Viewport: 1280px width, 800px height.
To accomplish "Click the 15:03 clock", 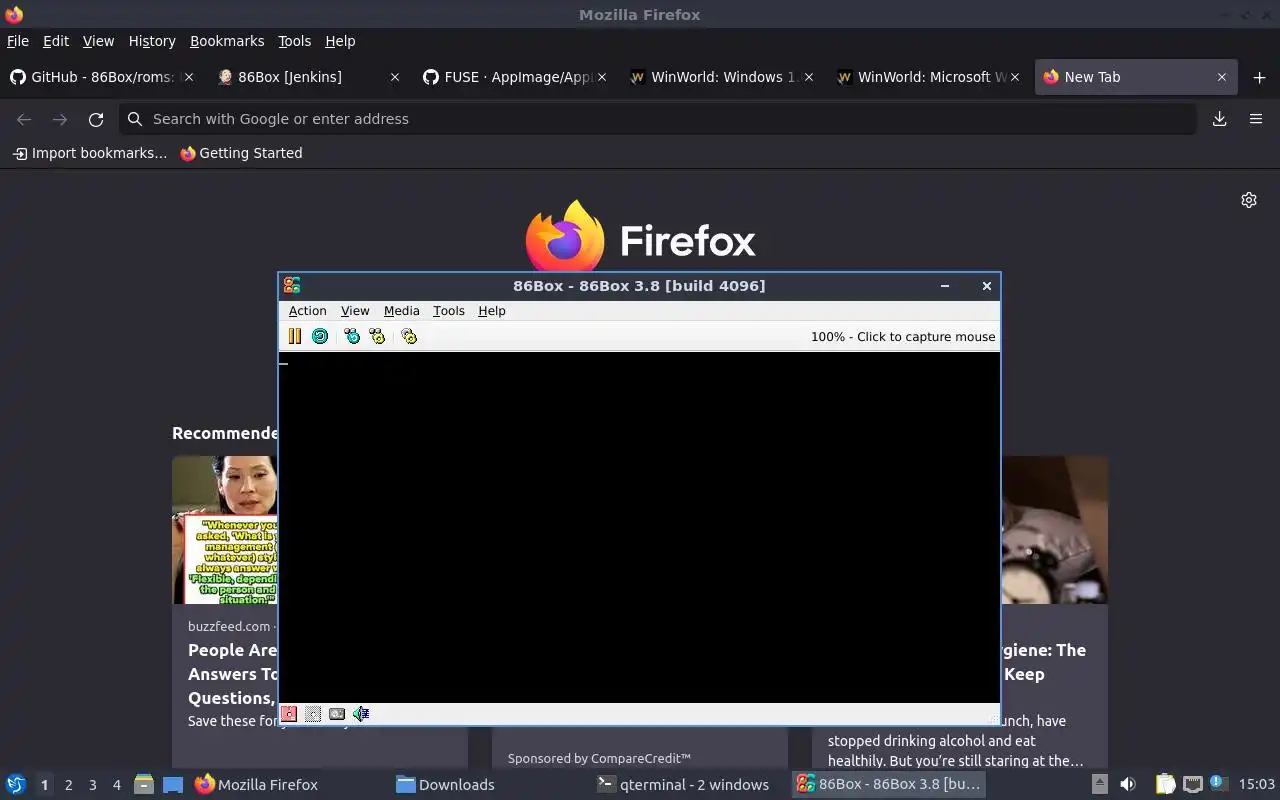I will 1257,784.
